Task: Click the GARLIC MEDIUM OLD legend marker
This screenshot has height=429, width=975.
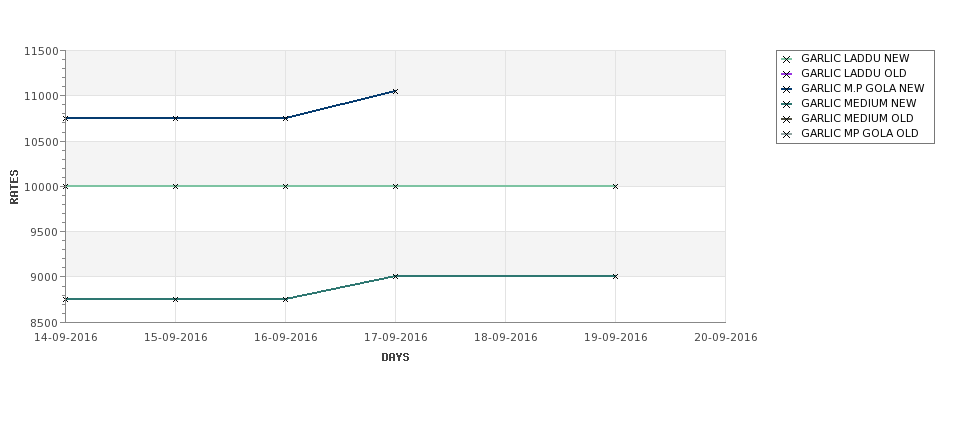Action: click(x=787, y=119)
